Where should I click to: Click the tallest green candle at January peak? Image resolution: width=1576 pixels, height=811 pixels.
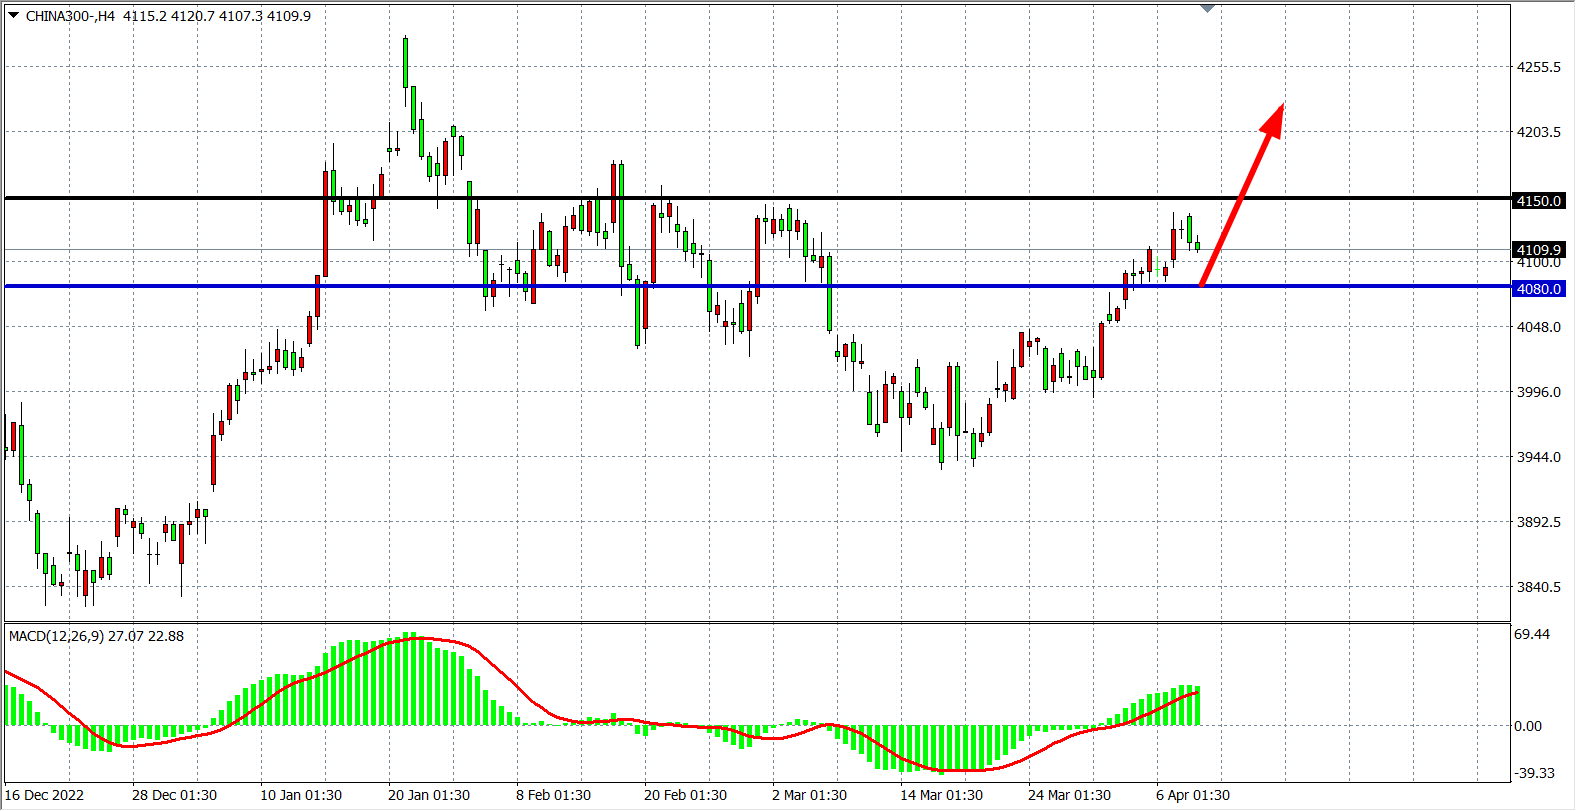tap(405, 63)
